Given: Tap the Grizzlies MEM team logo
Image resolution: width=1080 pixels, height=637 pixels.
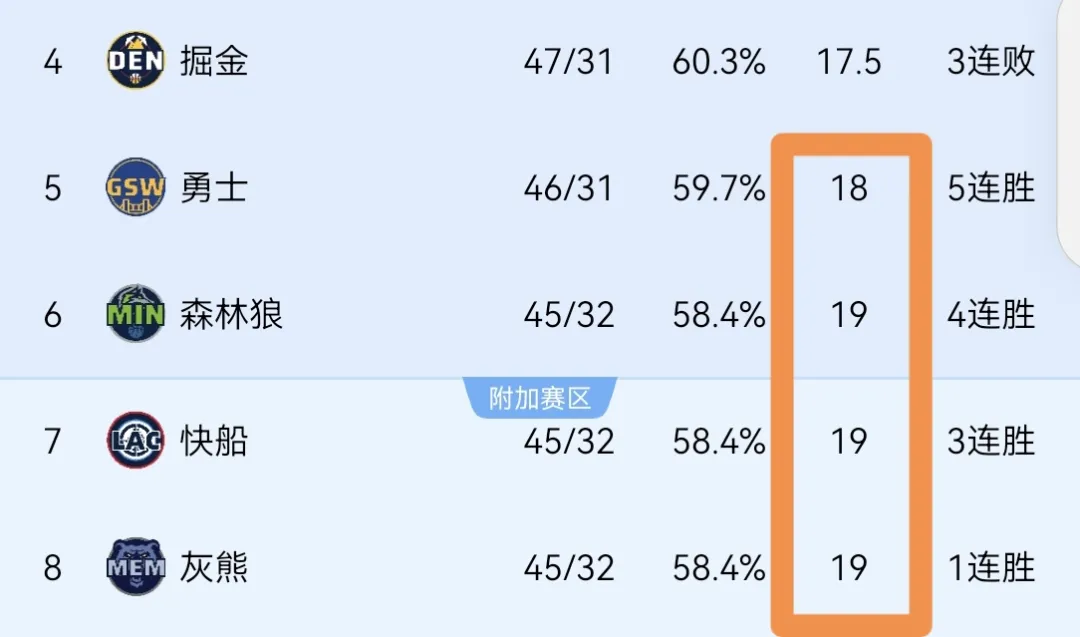Looking at the screenshot, I should pos(136,567).
